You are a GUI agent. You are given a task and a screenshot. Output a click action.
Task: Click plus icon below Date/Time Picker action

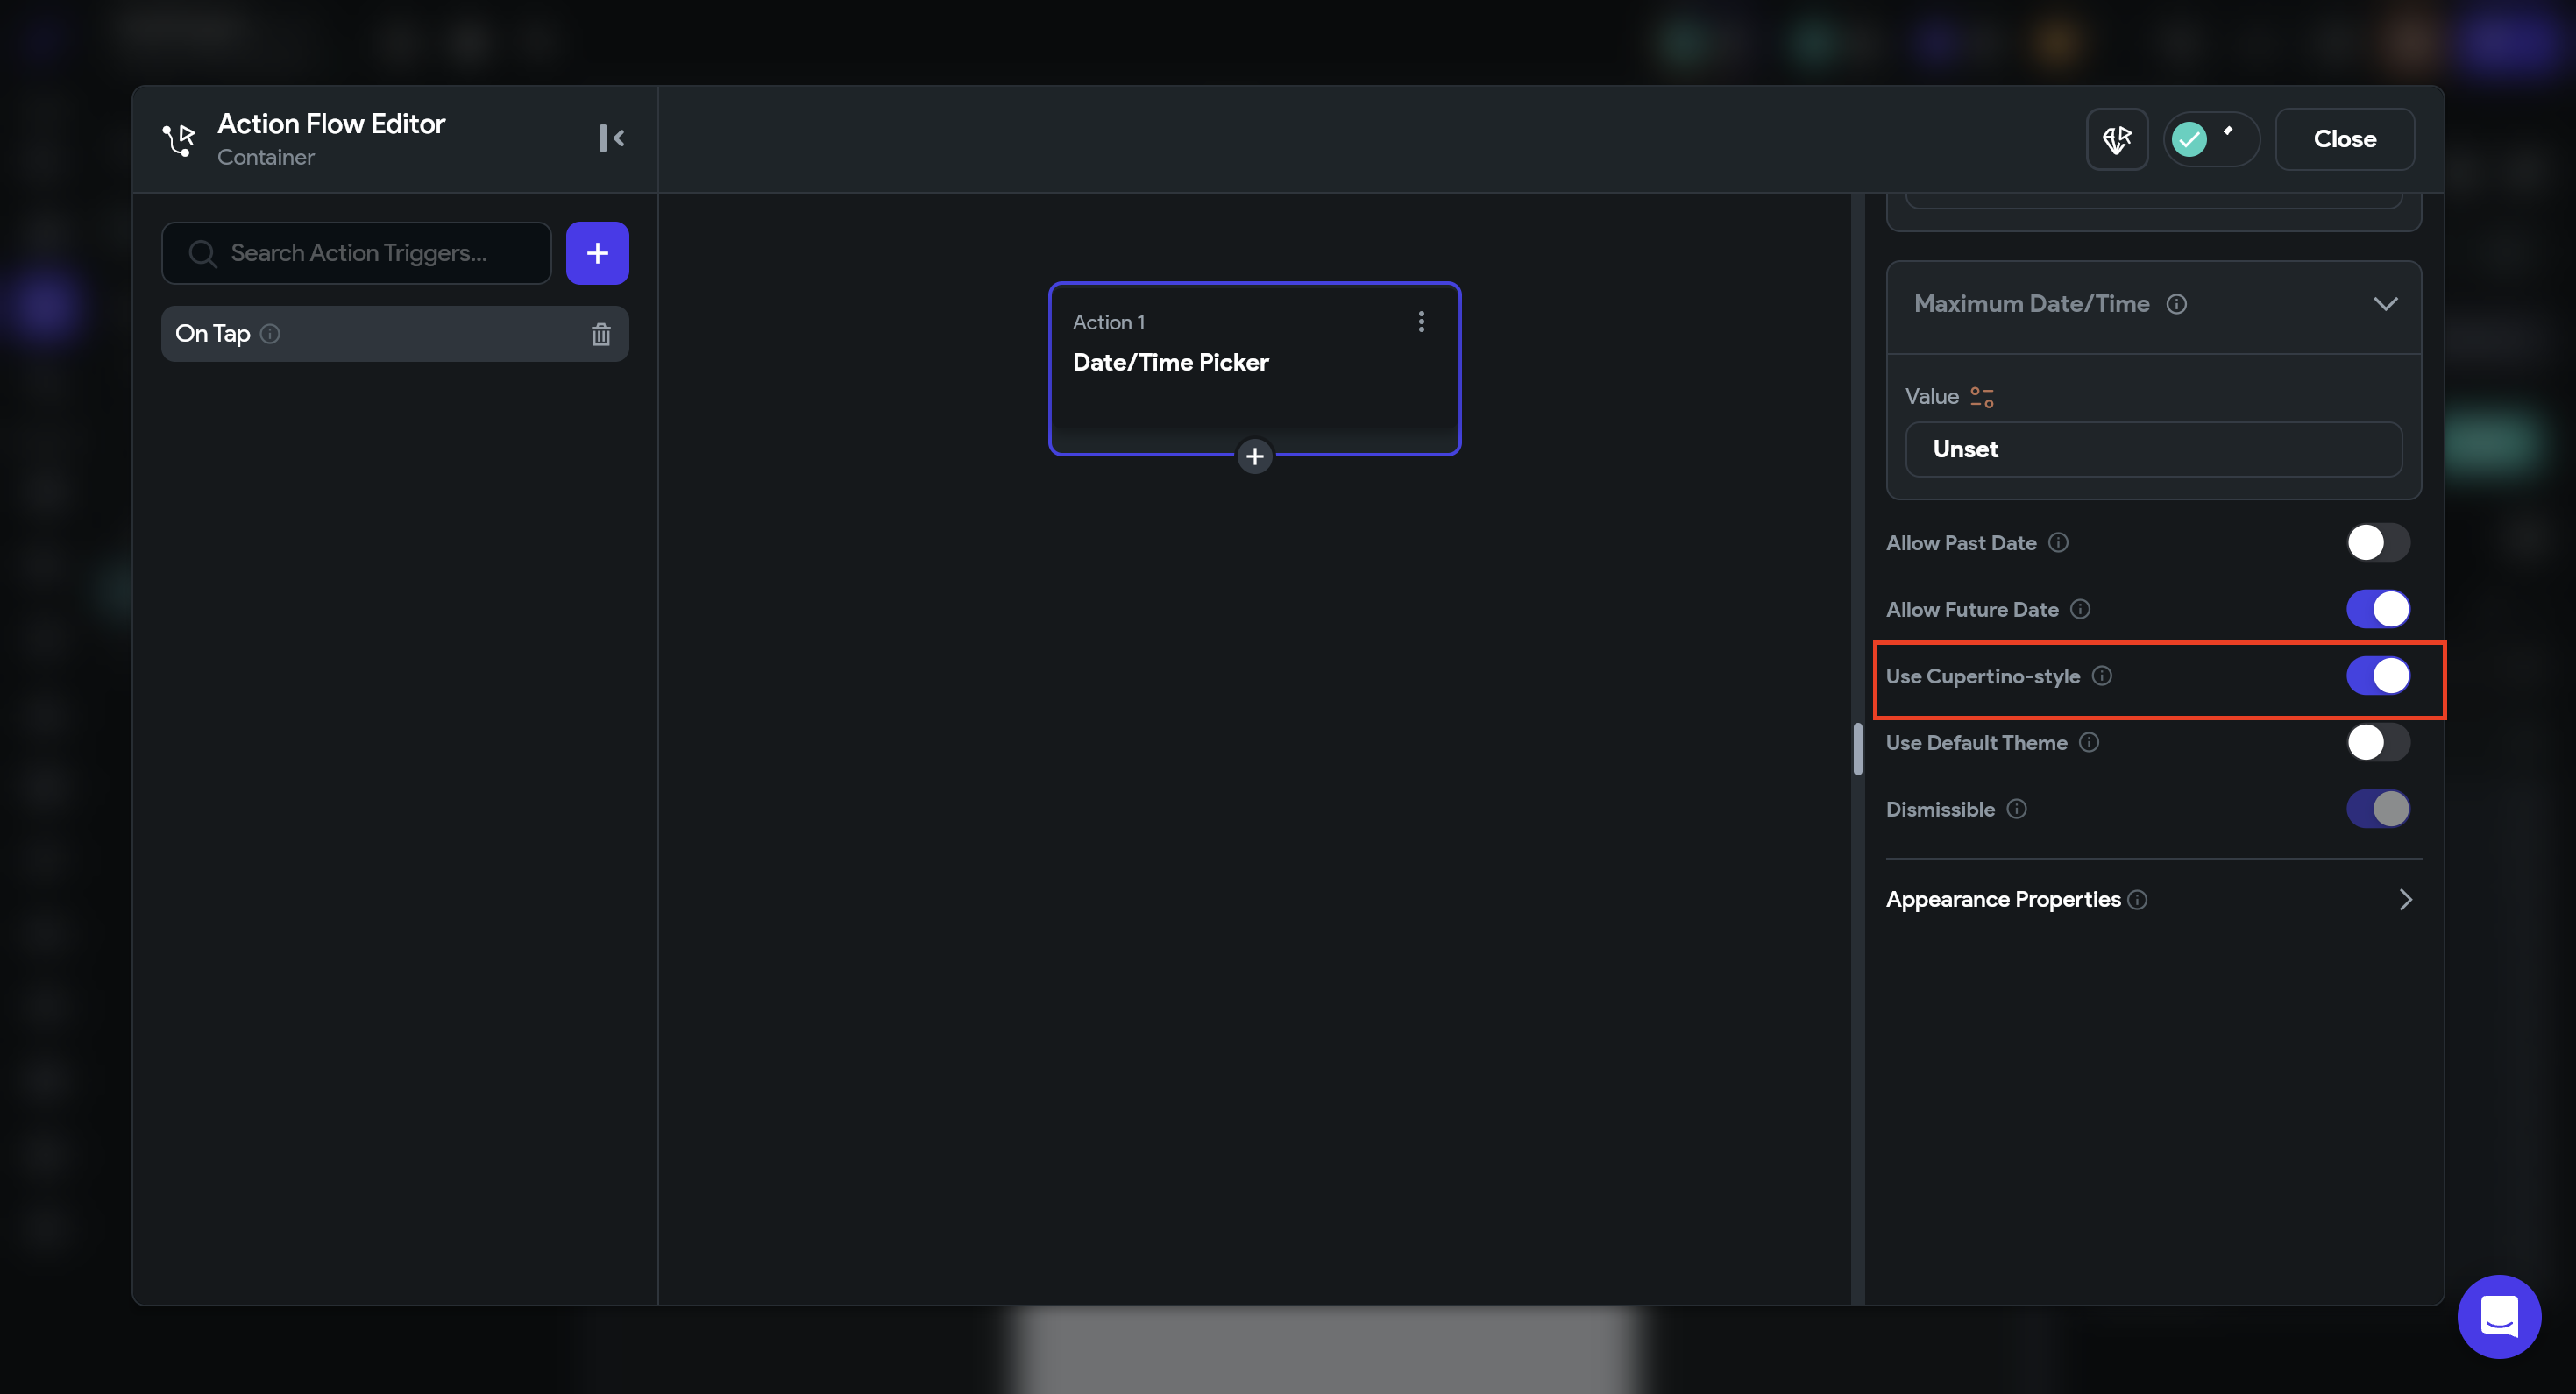pos(1254,457)
